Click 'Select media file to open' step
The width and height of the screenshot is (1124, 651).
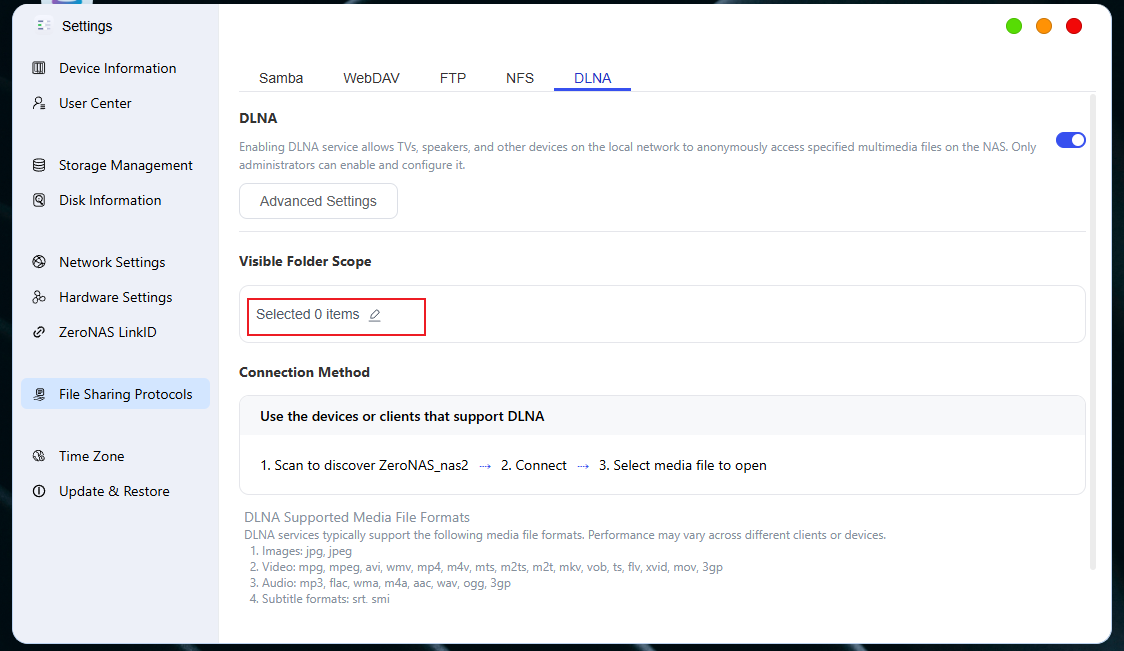[682, 465]
